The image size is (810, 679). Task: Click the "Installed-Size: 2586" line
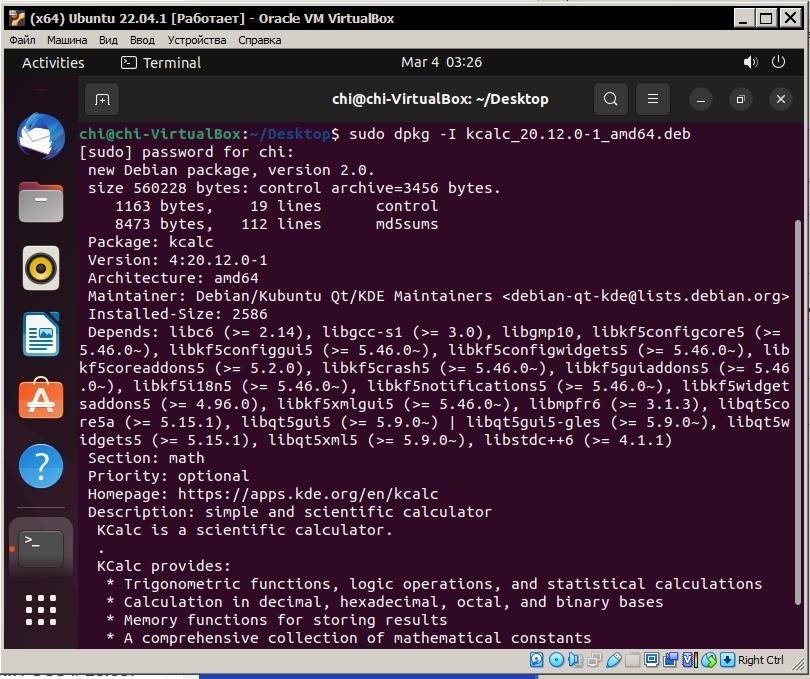point(177,314)
